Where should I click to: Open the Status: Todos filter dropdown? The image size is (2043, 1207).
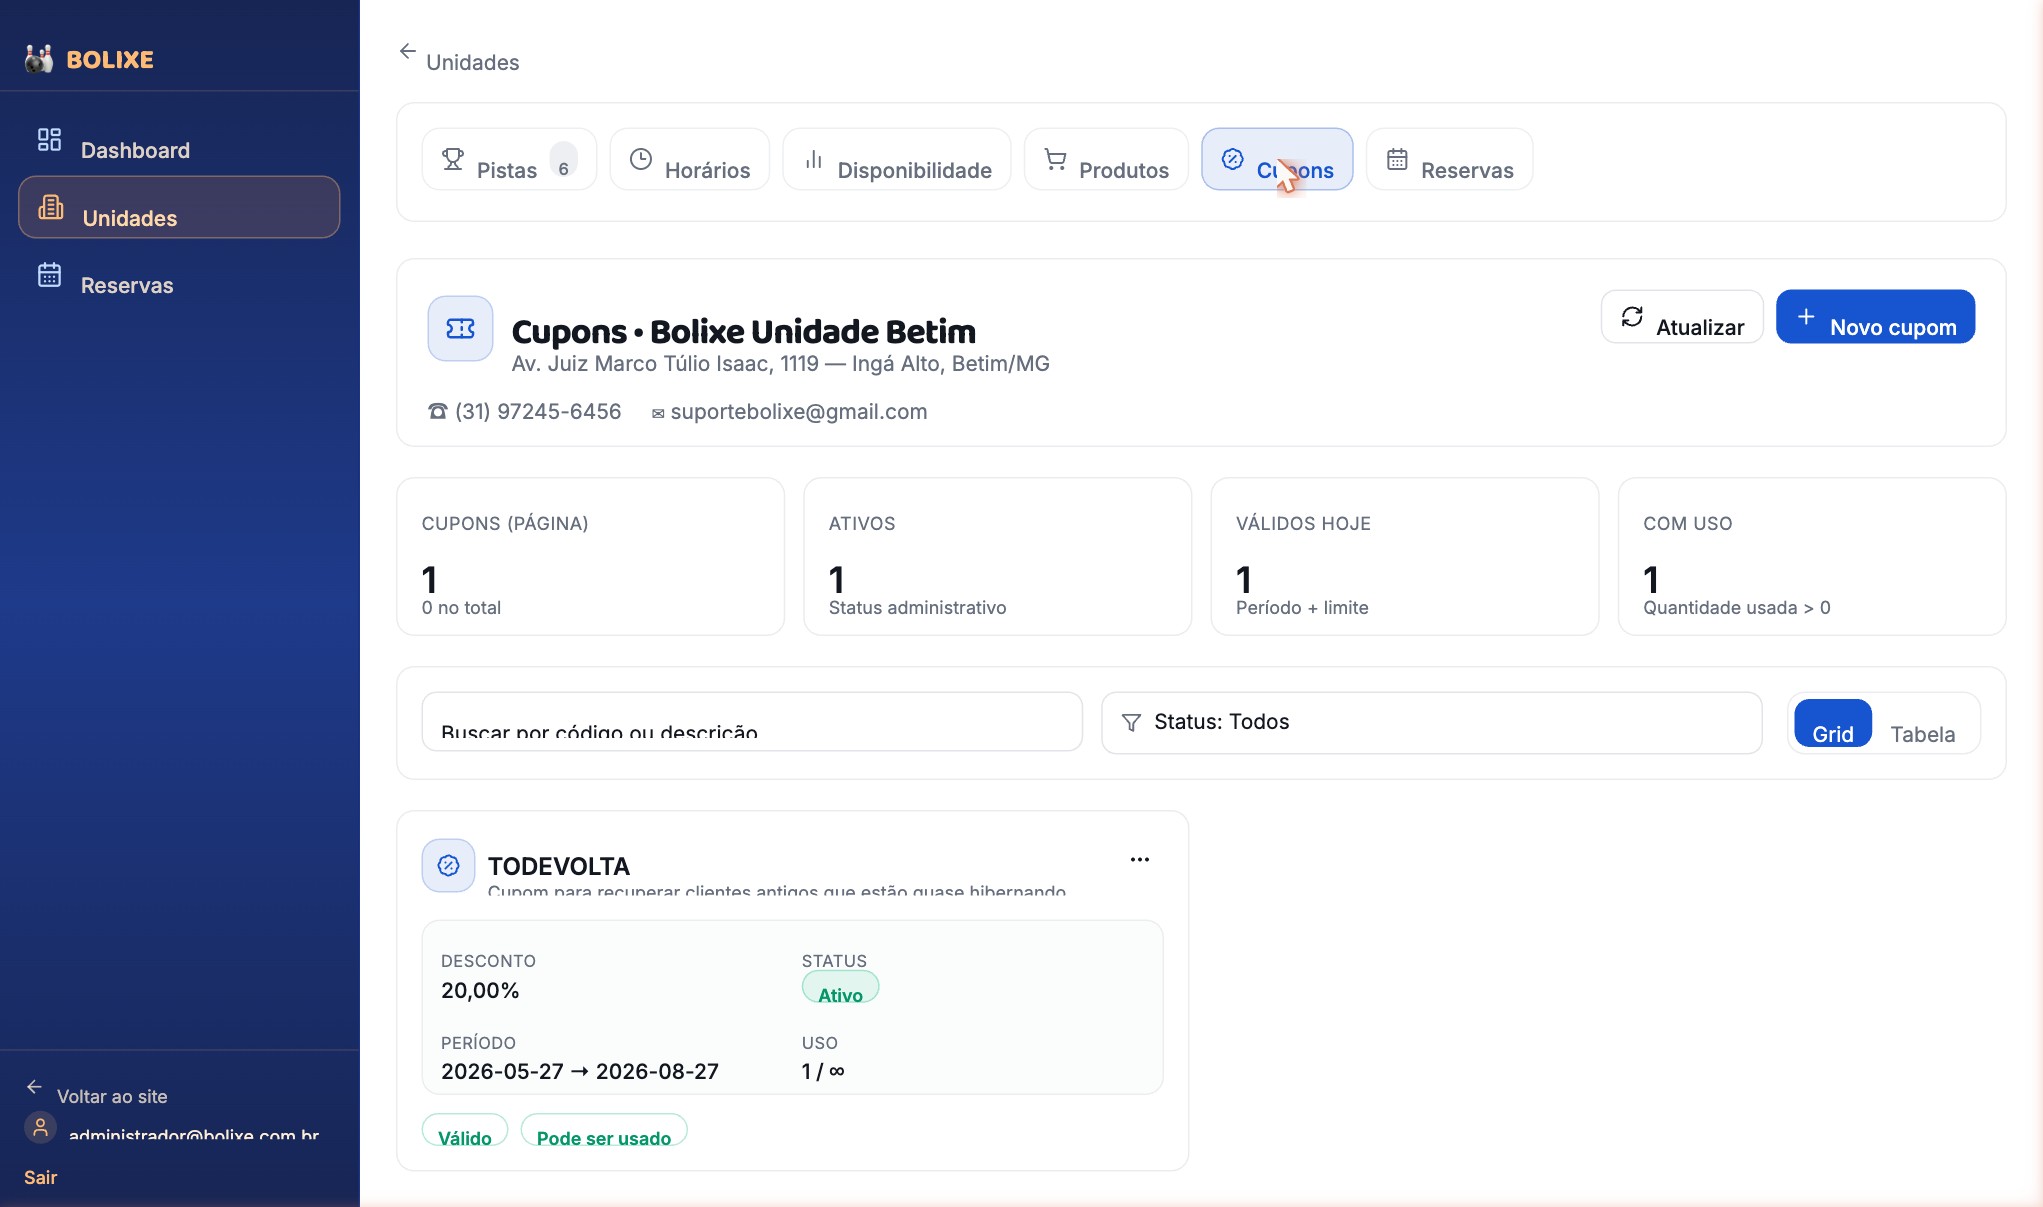[1431, 722]
